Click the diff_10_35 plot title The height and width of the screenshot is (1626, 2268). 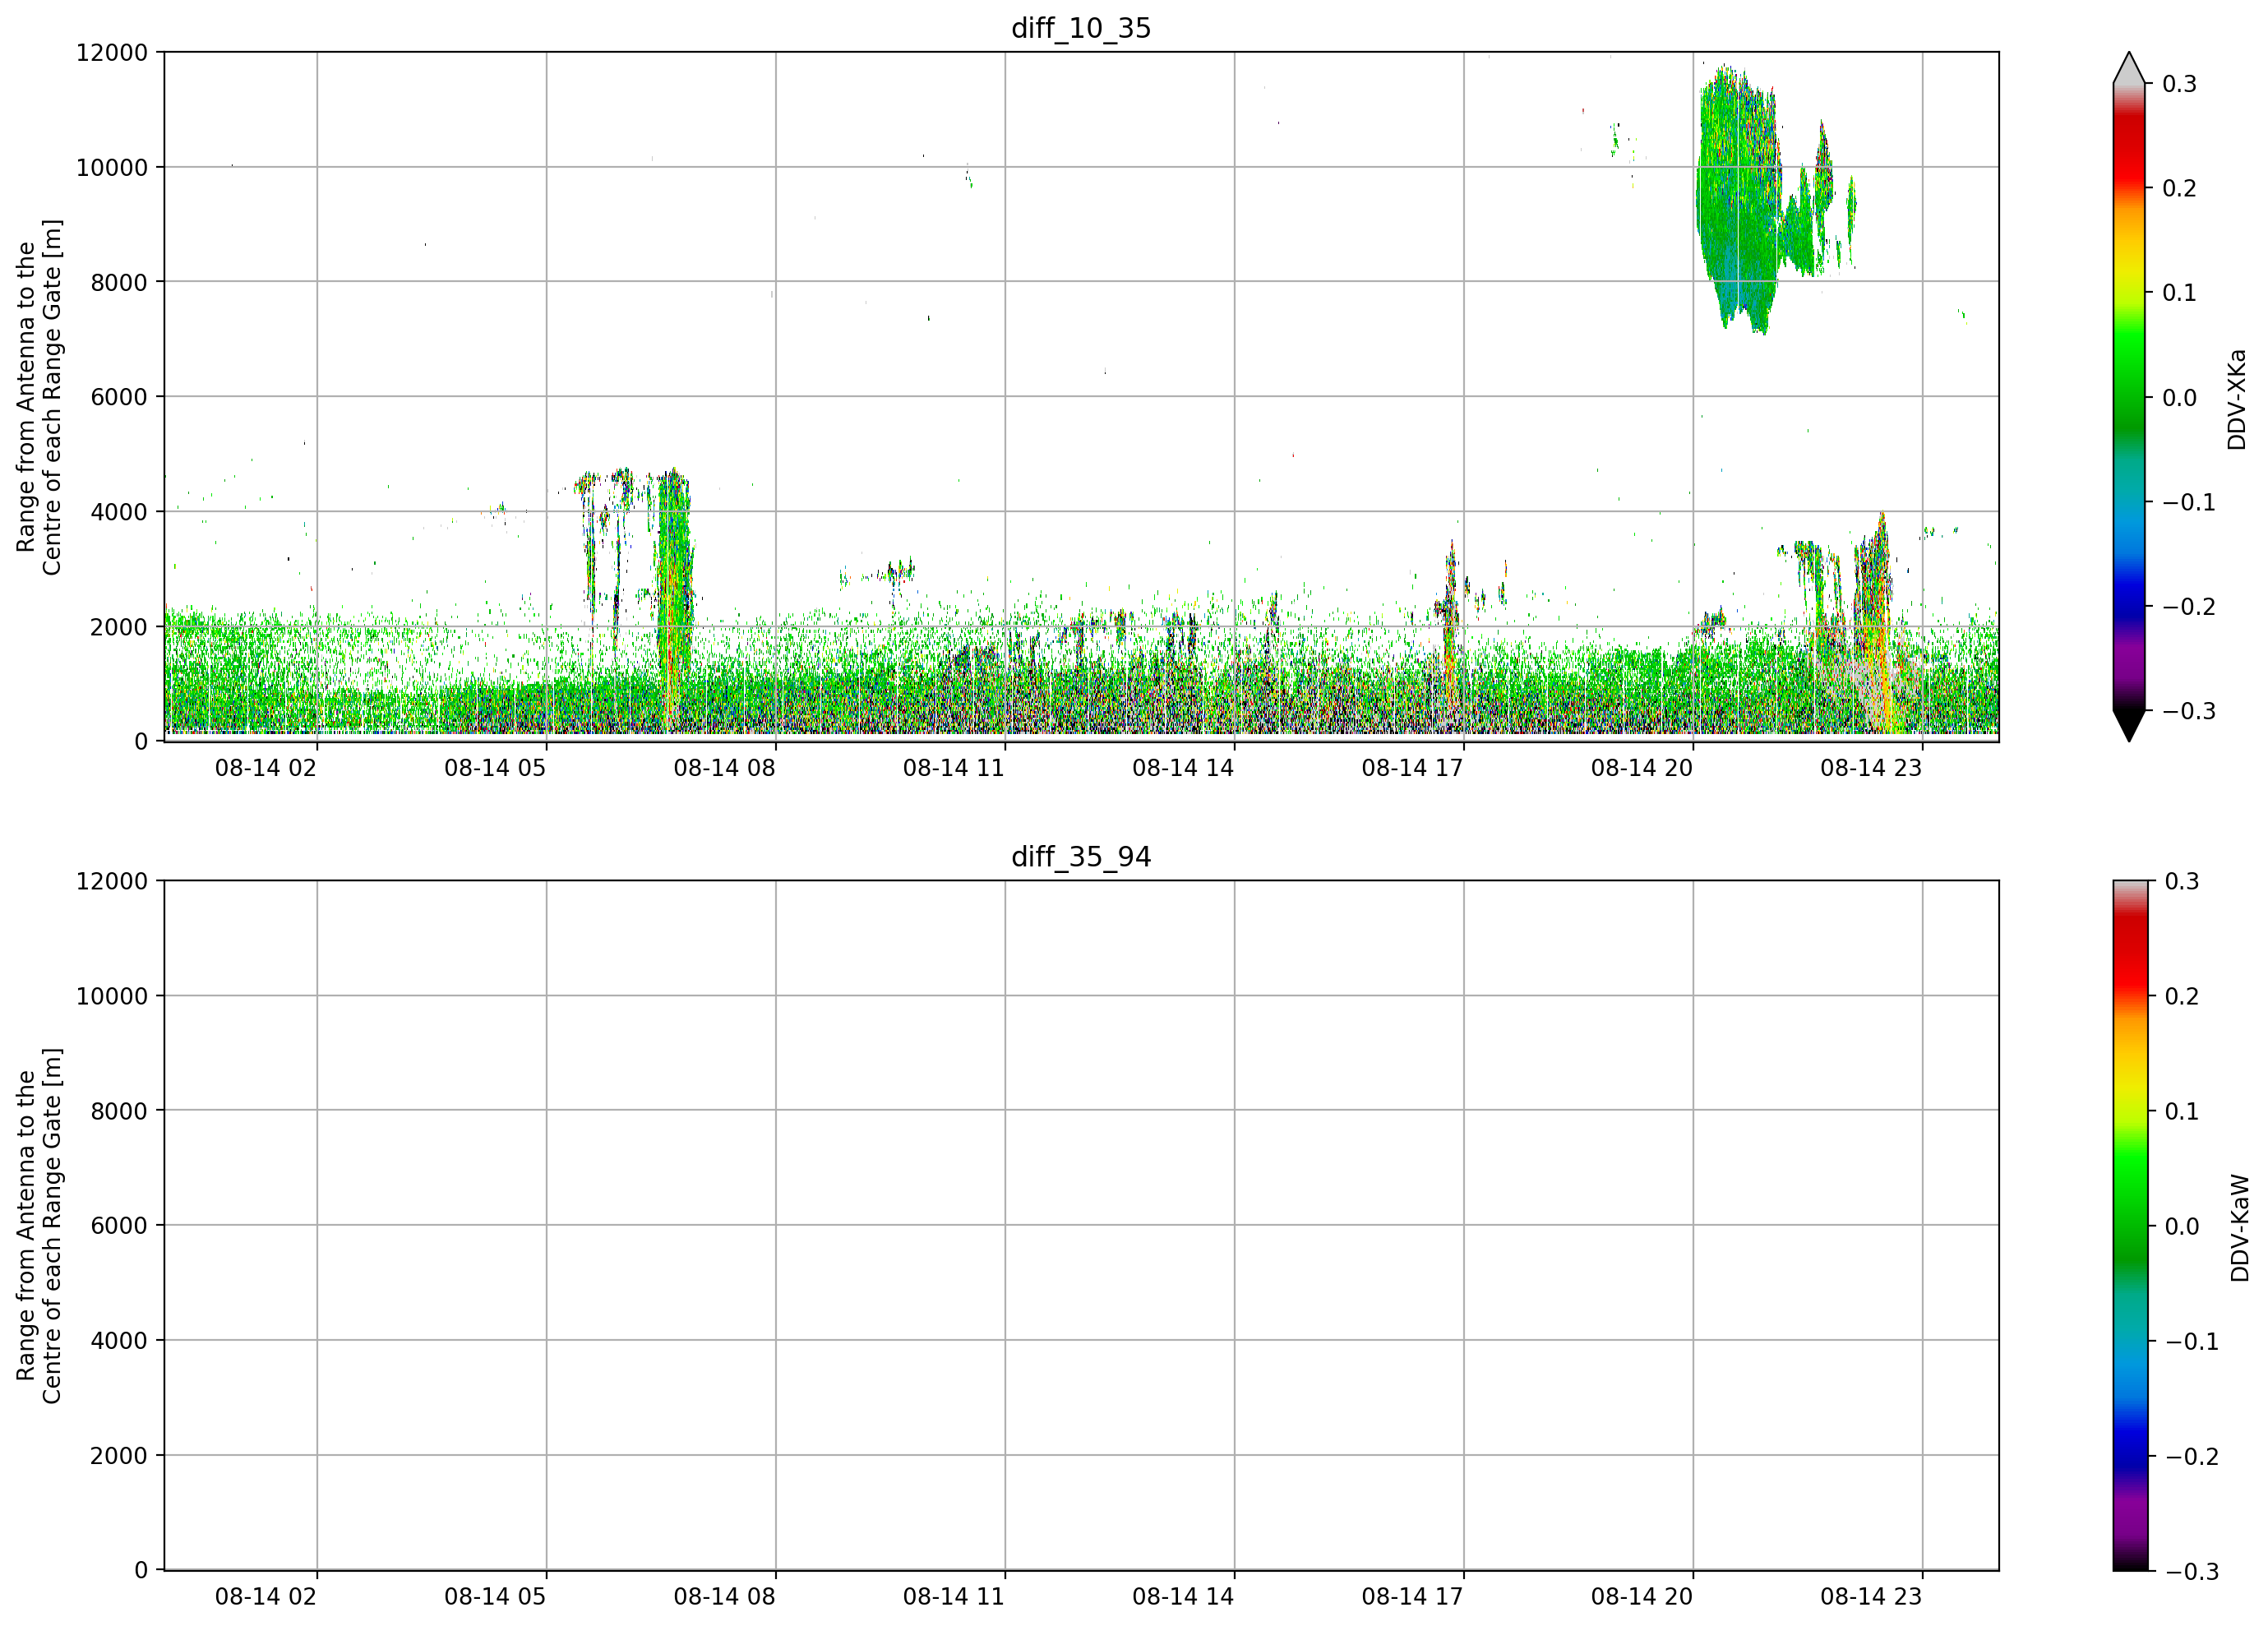click(1081, 28)
